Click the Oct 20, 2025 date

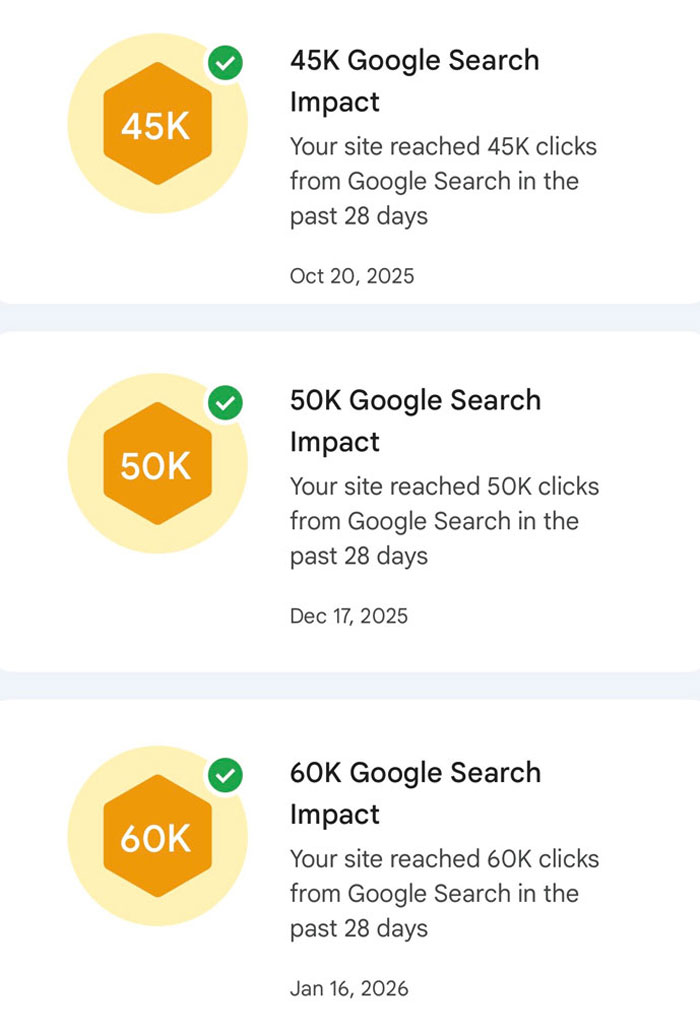tap(352, 276)
